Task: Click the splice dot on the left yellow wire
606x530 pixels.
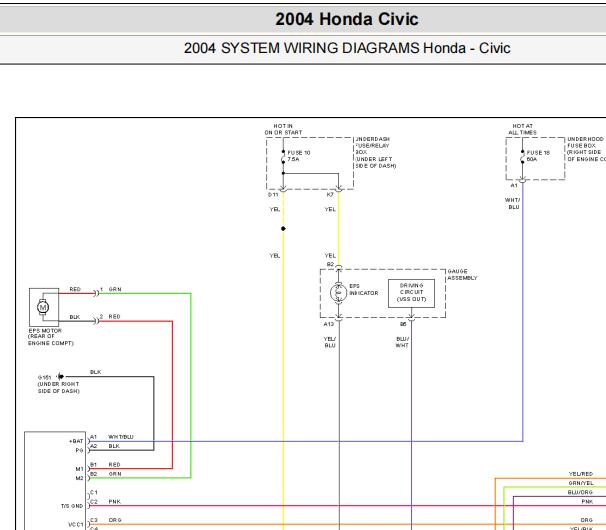Action: pyautogui.click(x=283, y=228)
